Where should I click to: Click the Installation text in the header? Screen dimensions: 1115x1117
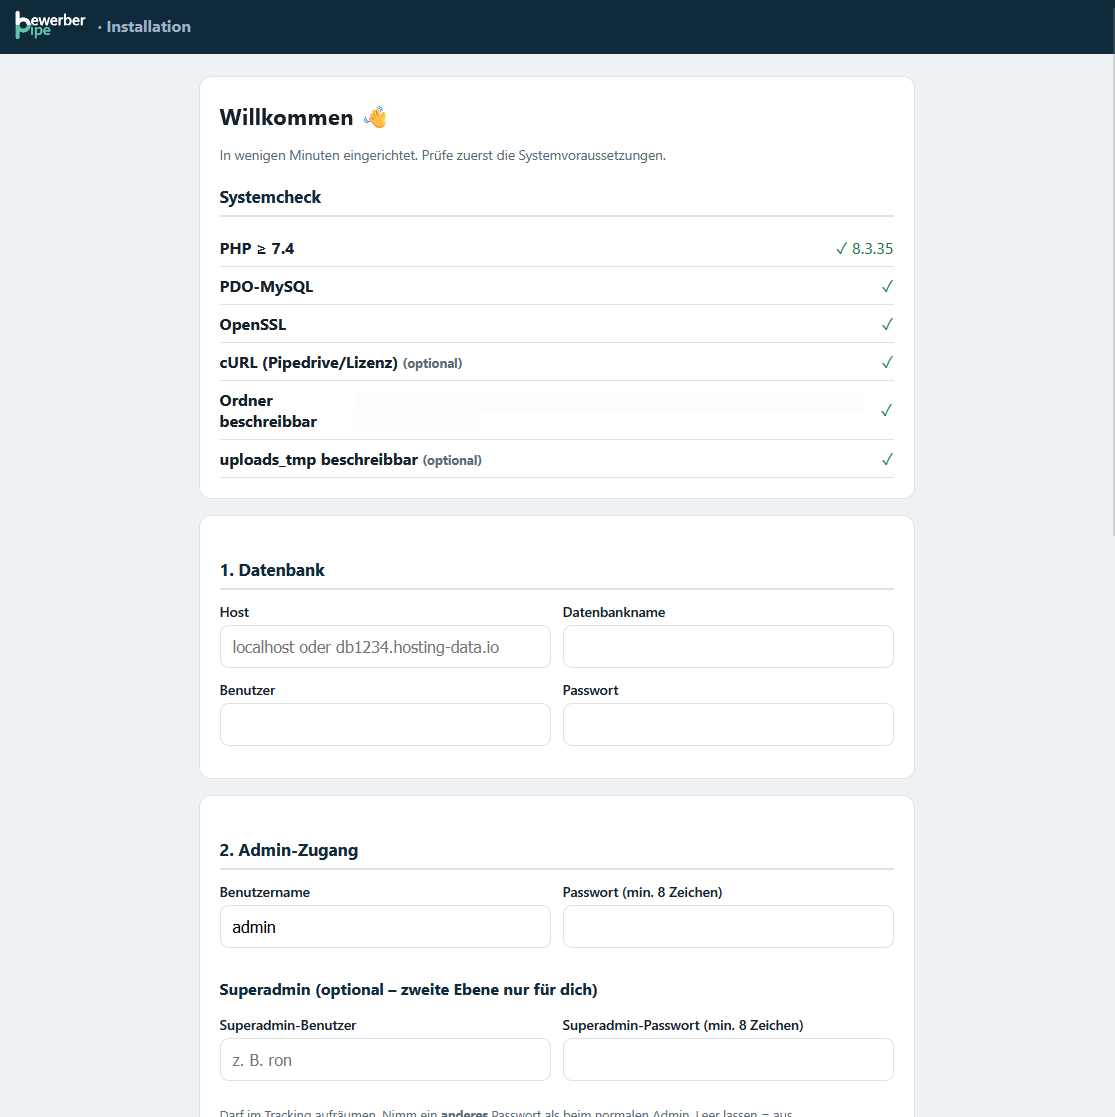click(148, 26)
